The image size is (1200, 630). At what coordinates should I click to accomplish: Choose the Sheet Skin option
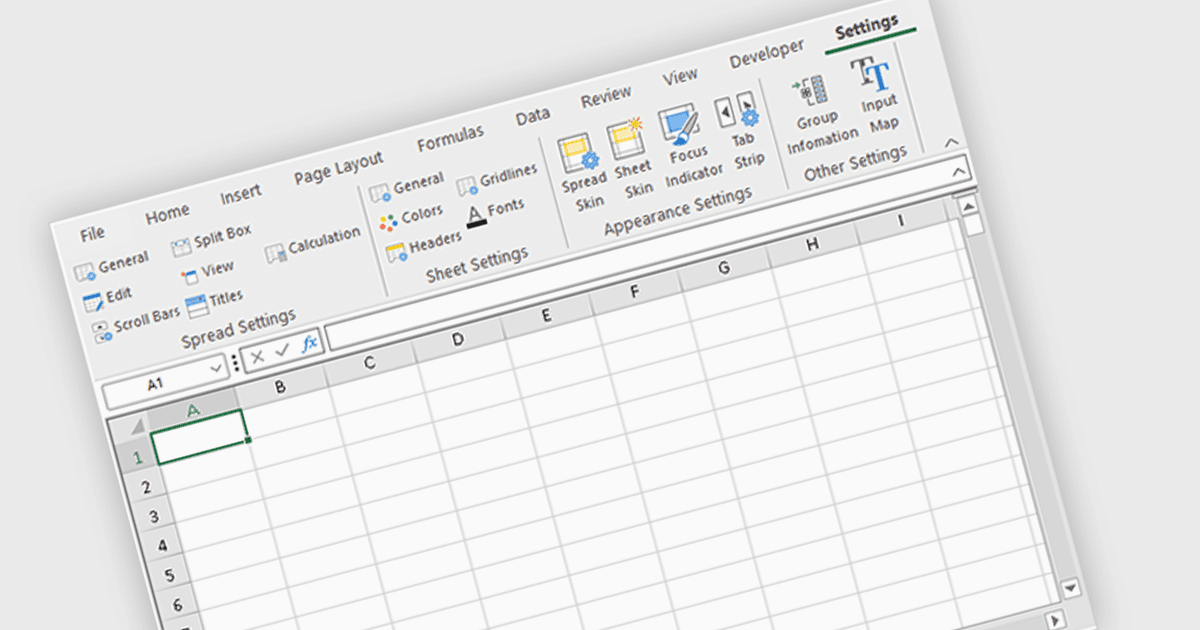[x=632, y=157]
